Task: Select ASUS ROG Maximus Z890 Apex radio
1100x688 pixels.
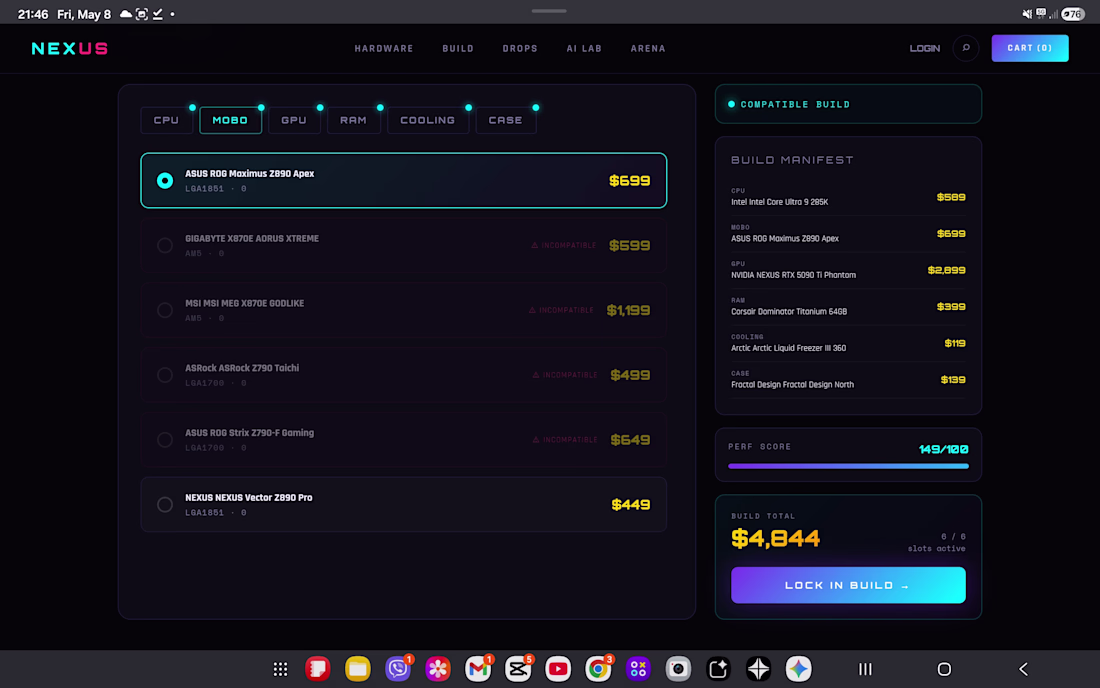Action: click(x=165, y=180)
